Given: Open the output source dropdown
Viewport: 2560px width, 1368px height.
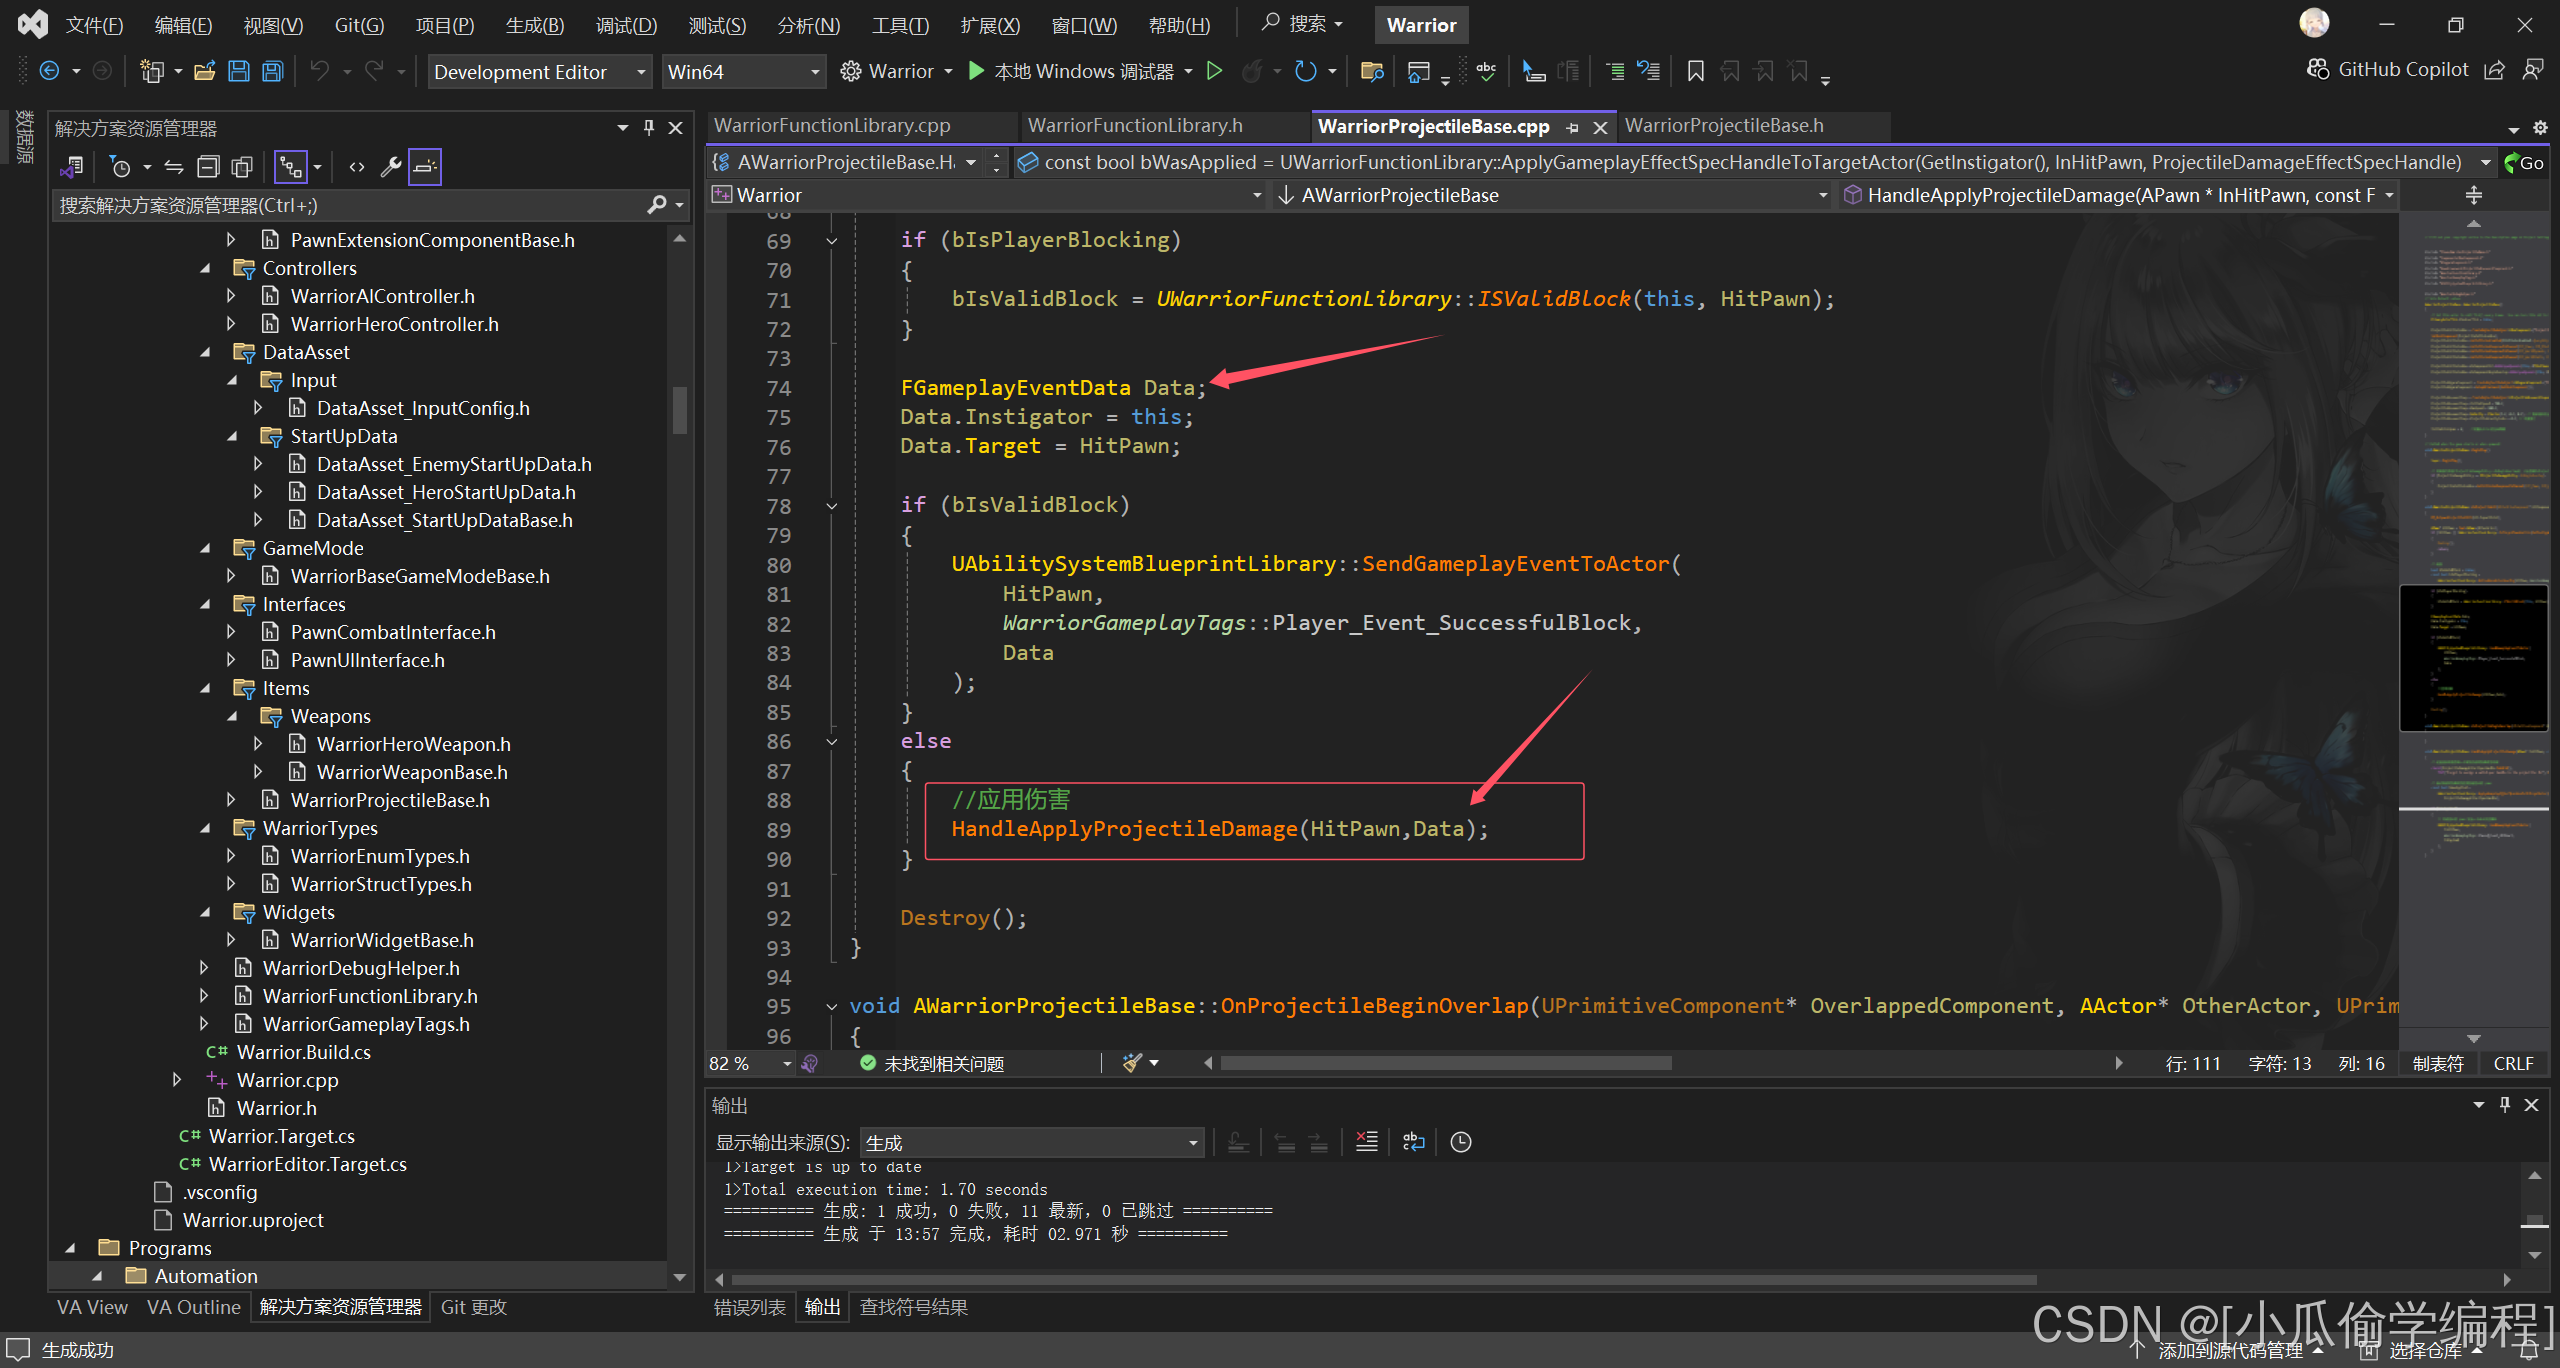Looking at the screenshot, I should click(x=1031, y=1142).
